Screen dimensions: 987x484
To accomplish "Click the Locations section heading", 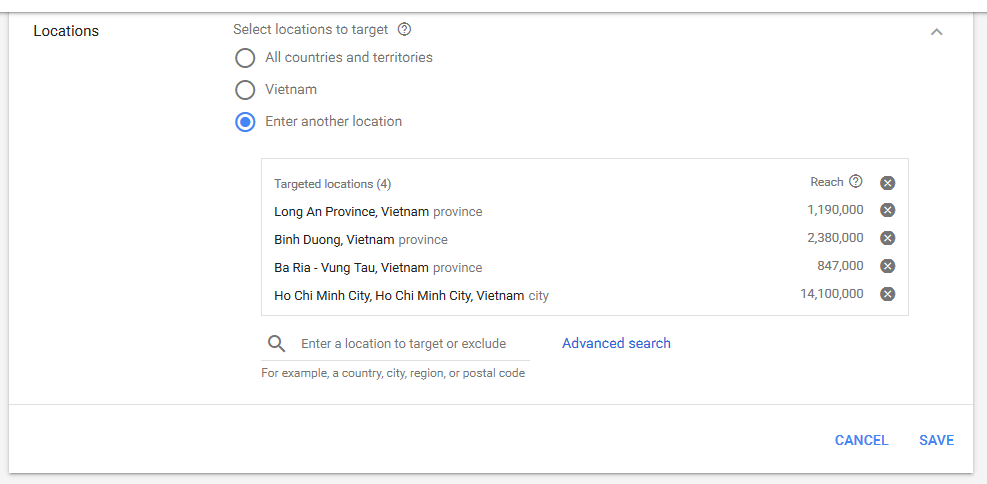I will pos(66,31).
